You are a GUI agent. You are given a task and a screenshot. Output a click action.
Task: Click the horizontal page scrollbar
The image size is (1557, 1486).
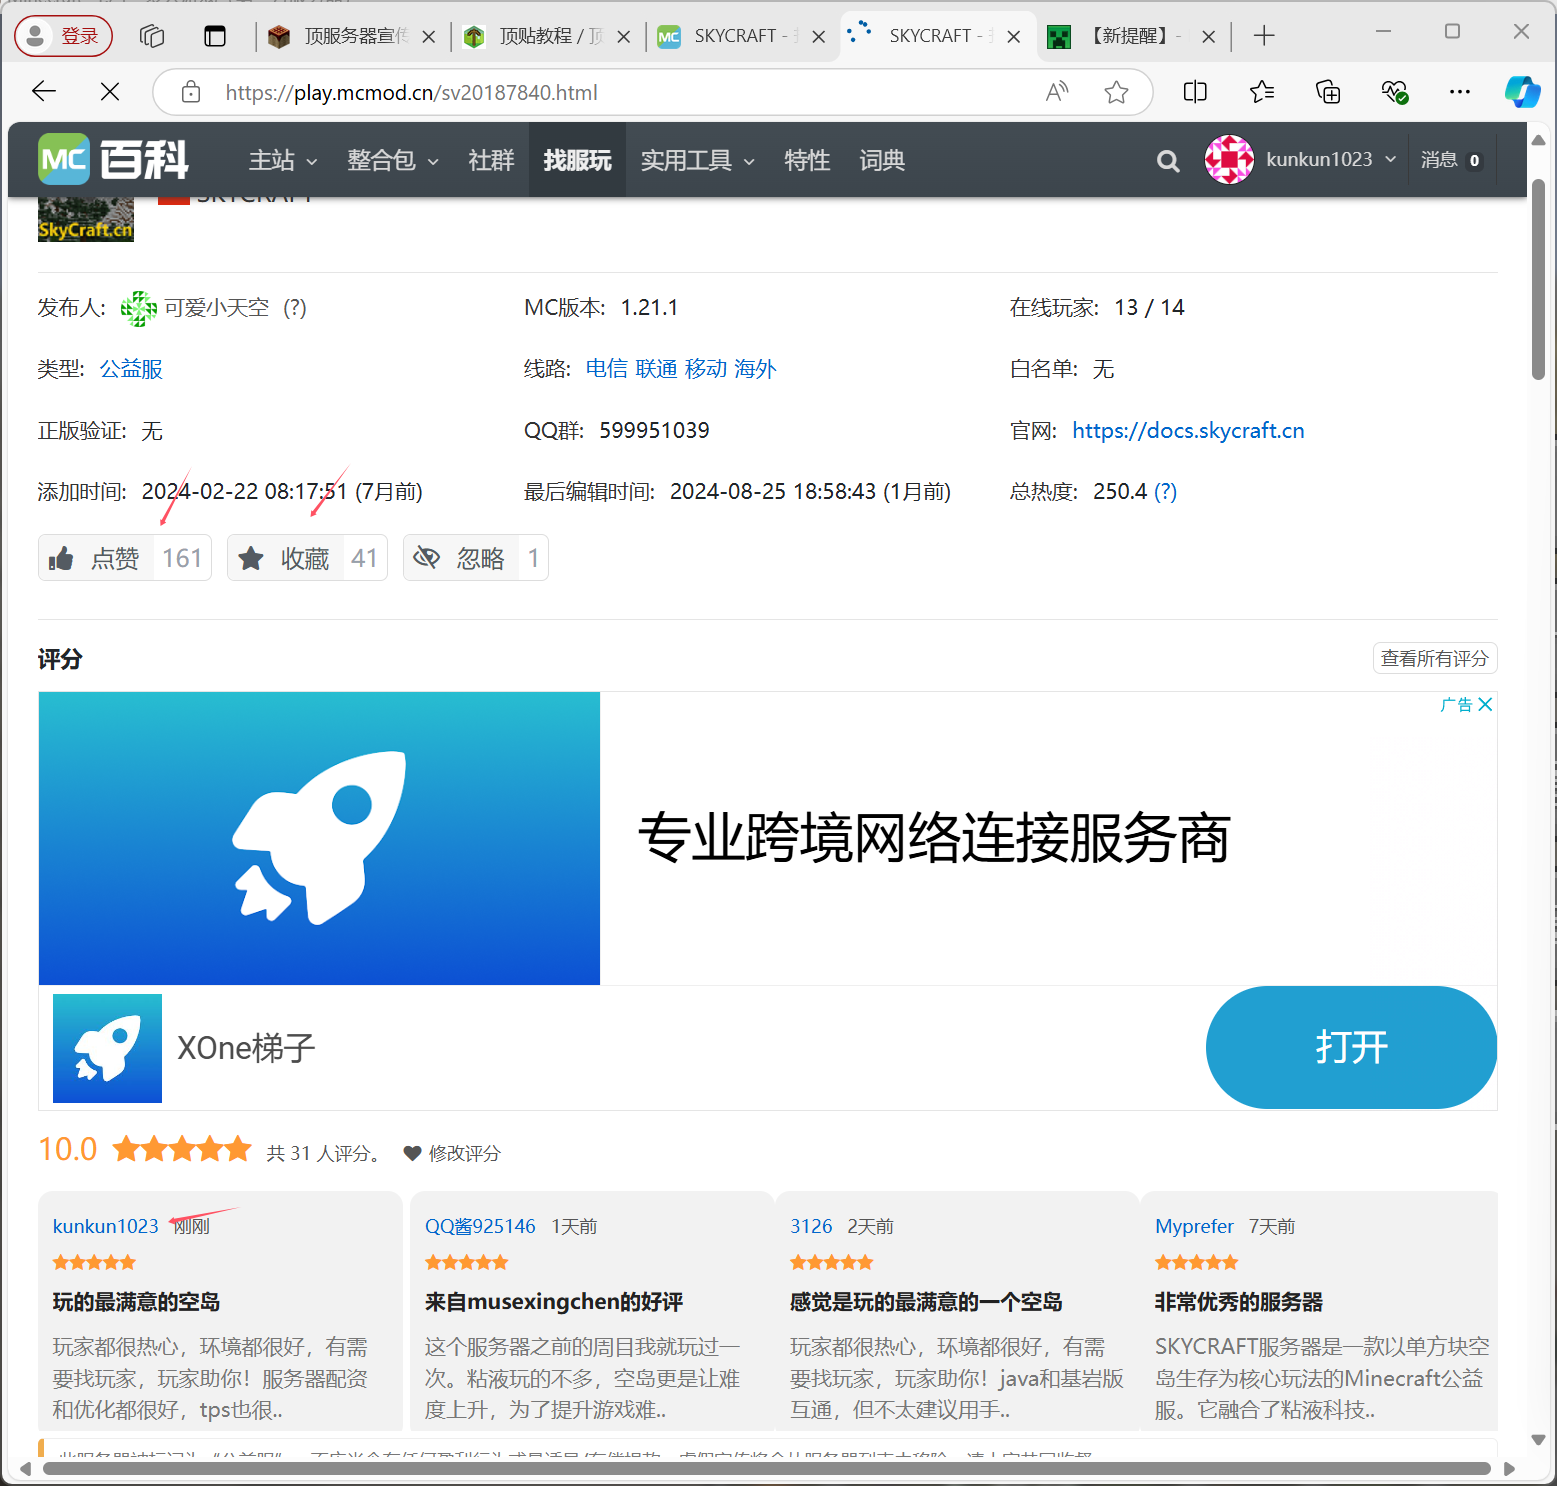pos(767,1468)
